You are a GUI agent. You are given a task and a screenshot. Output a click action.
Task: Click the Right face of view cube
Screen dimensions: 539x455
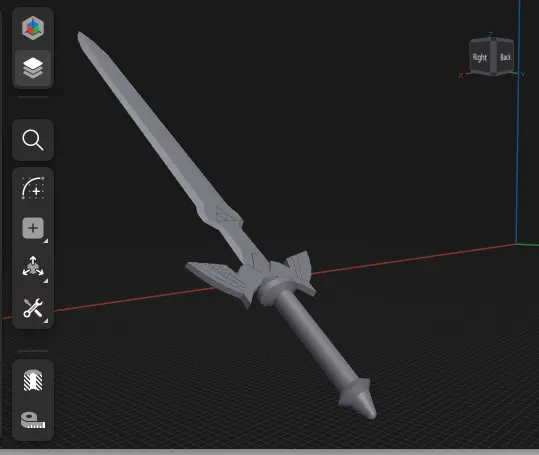pos(480,57)
